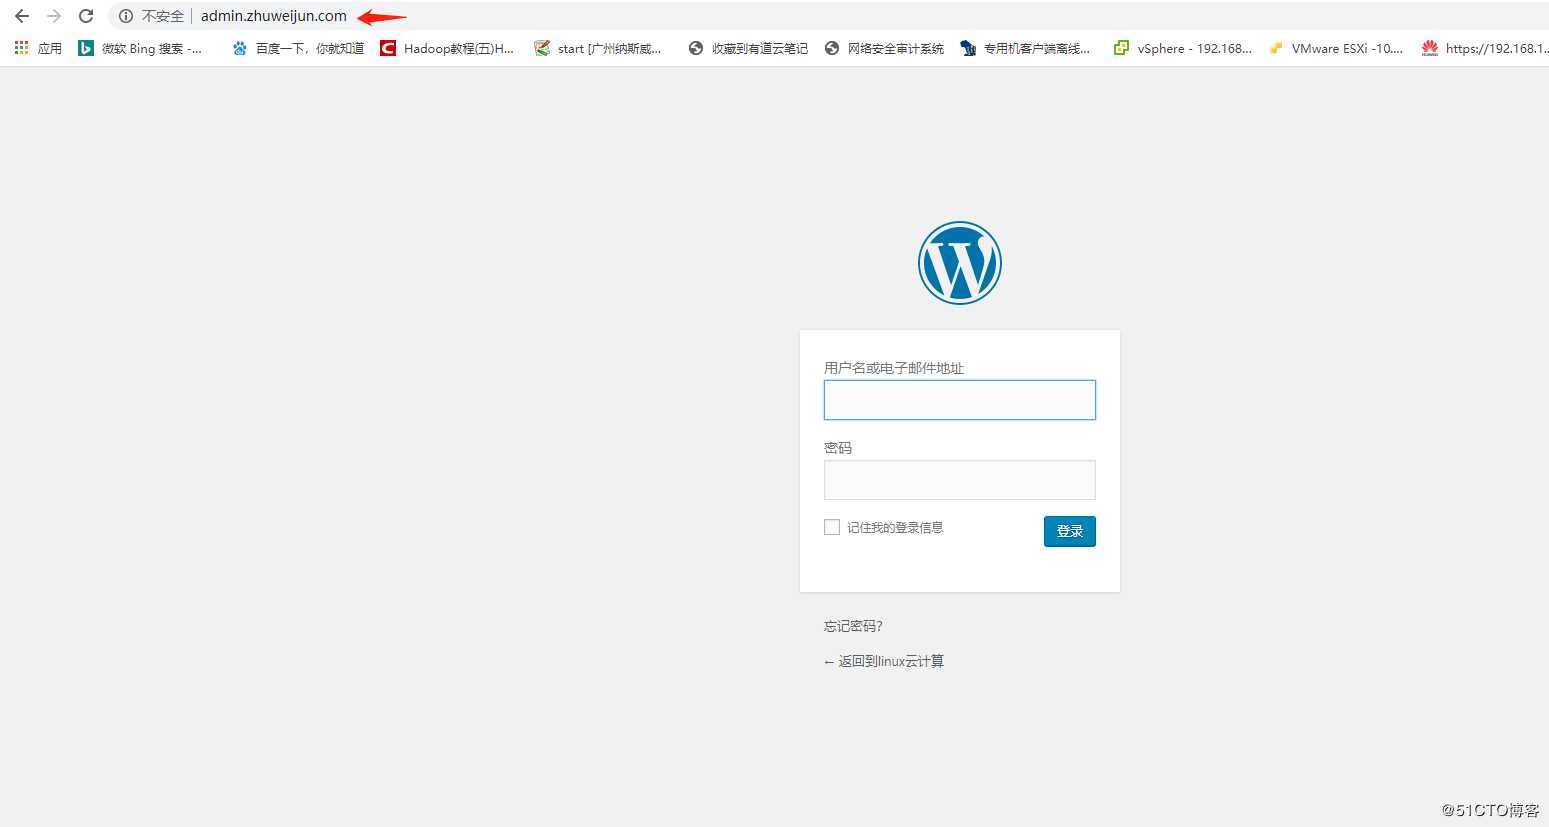Open the 百度一下 bookmark
1549x827 pixels.
click(298, 48)
